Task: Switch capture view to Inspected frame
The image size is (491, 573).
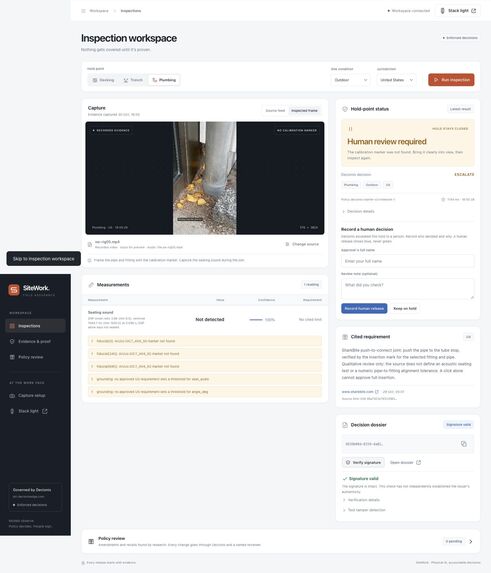Action: tap(304, 110)
